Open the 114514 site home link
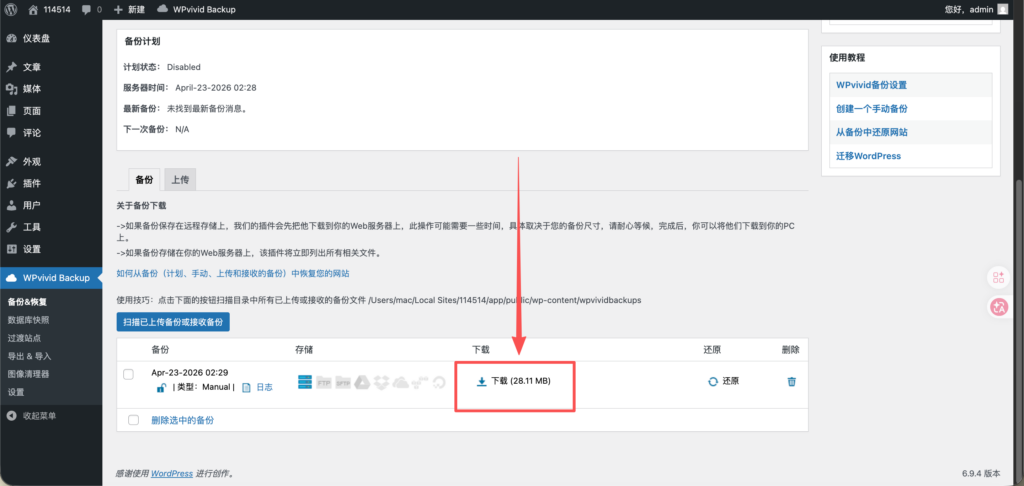This screenshot has height=486, width=1024. click(50, 10)
